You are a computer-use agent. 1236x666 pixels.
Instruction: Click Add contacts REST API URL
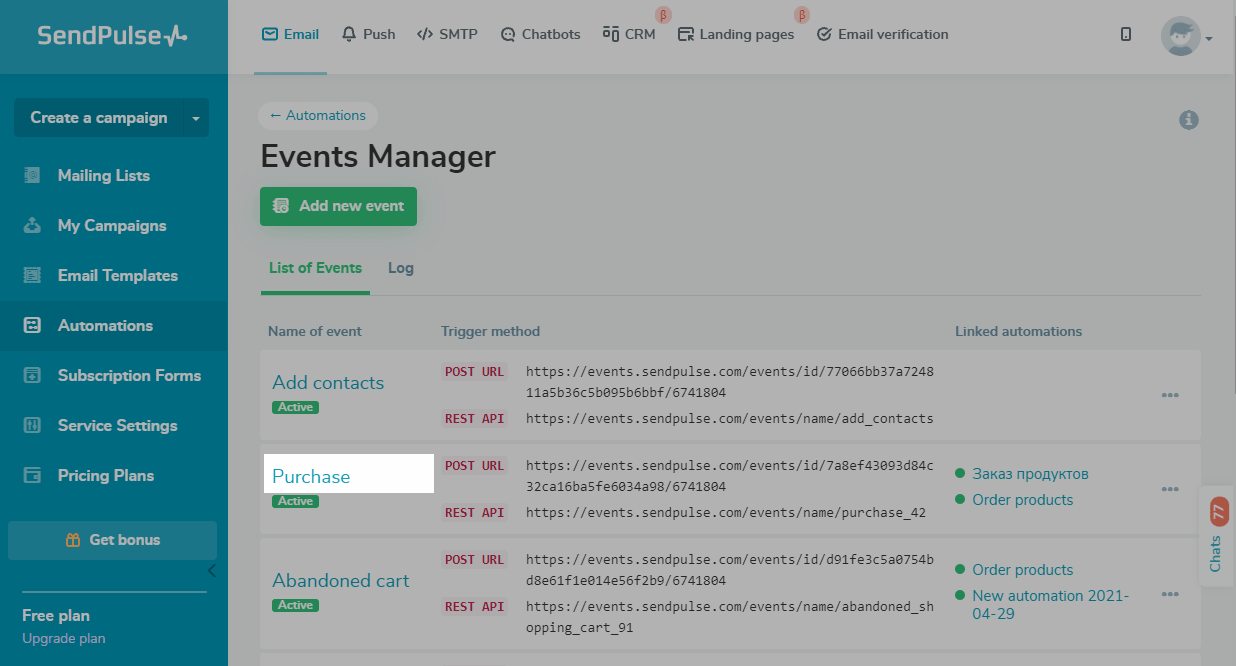pos(730,419)
